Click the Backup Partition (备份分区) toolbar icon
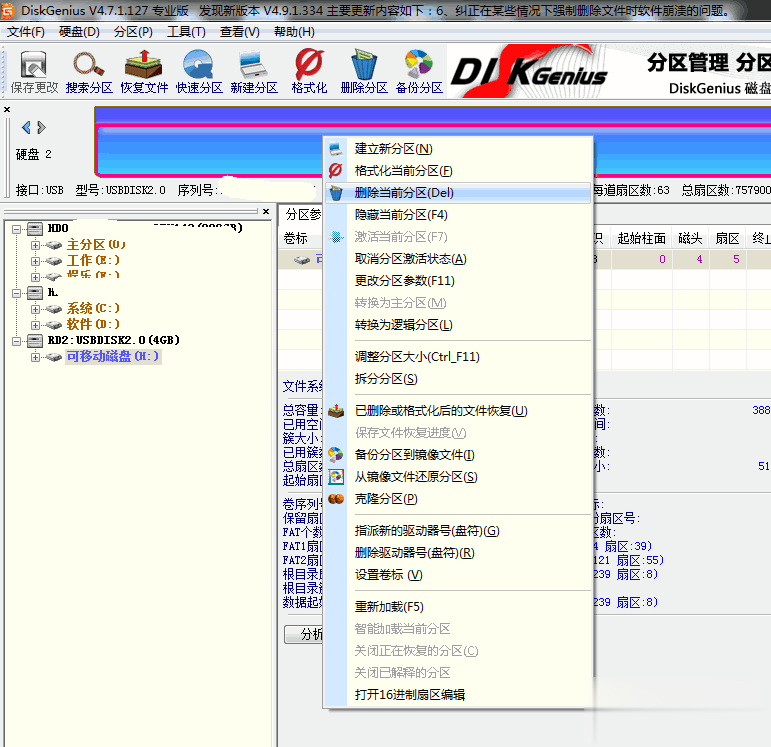The height and width of the screenshot is (747, 771). 419,65
